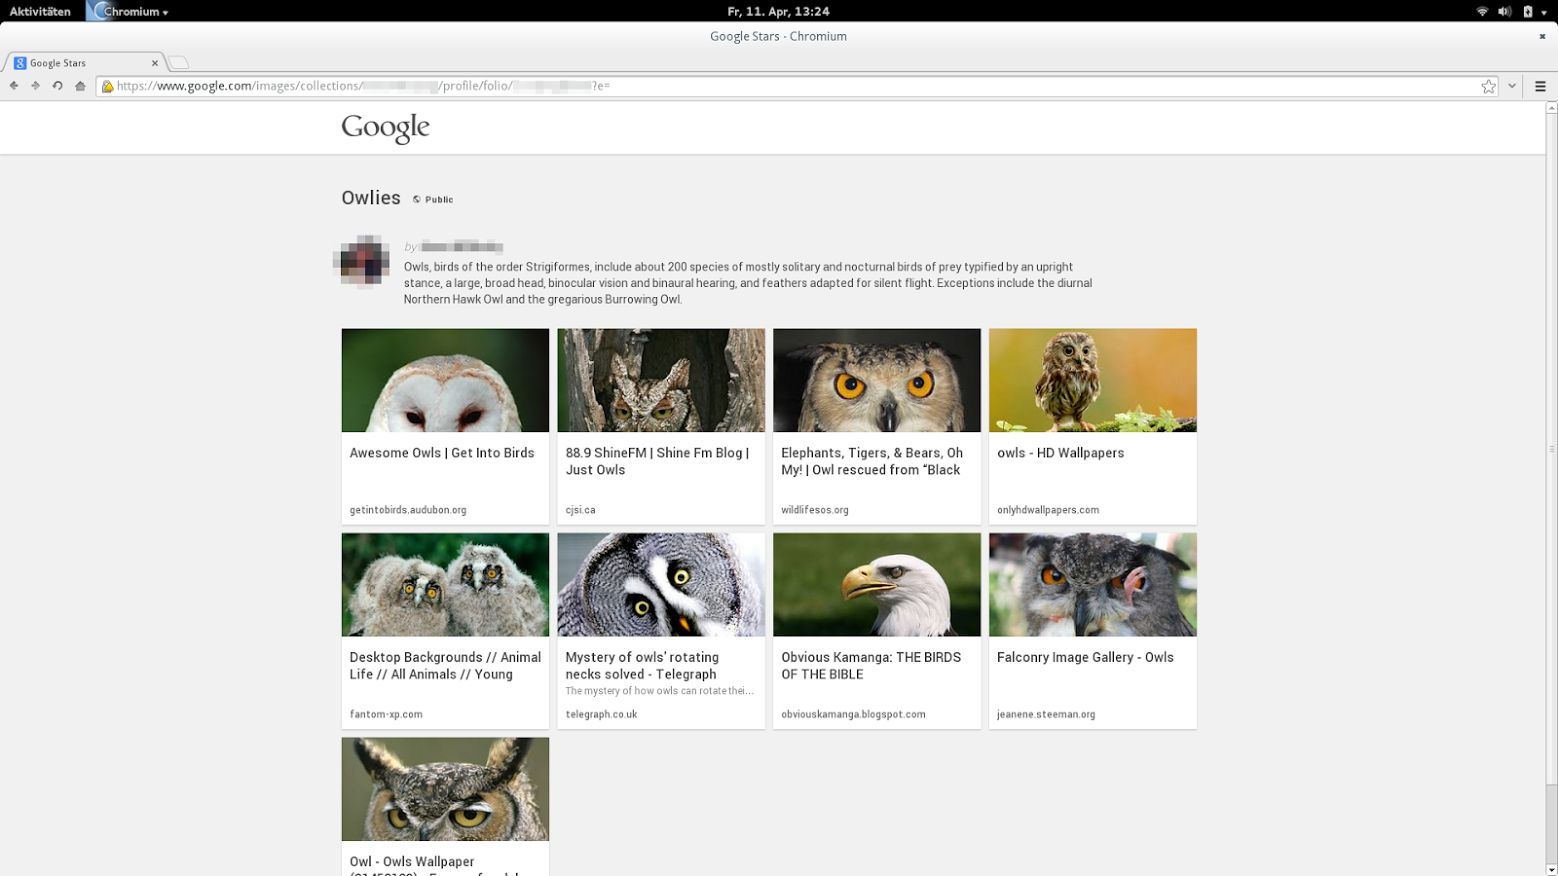Viewport: 1558px width, 876px height.
Task: Expand the dropdown arrow beside bookmark star
Action: coord(1512,86)
